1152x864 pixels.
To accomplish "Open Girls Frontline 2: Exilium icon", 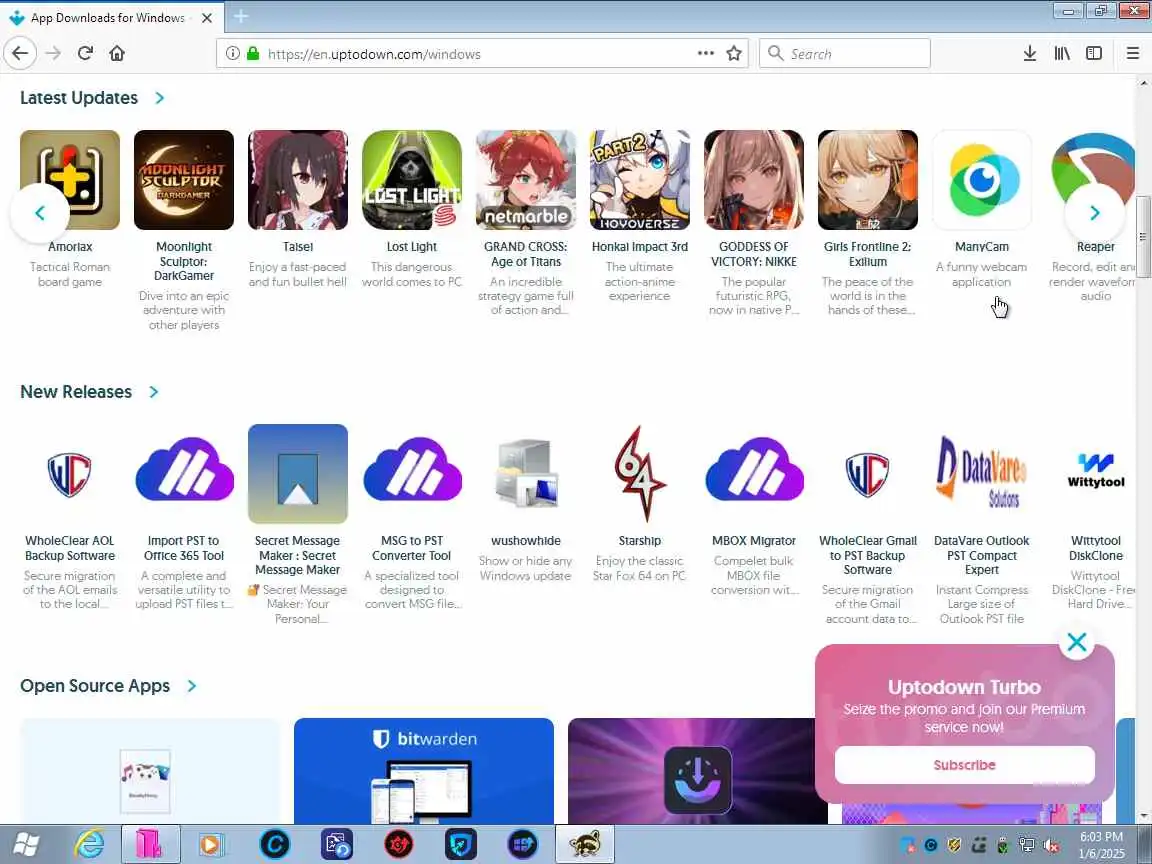I will click(x=868, y=180).
